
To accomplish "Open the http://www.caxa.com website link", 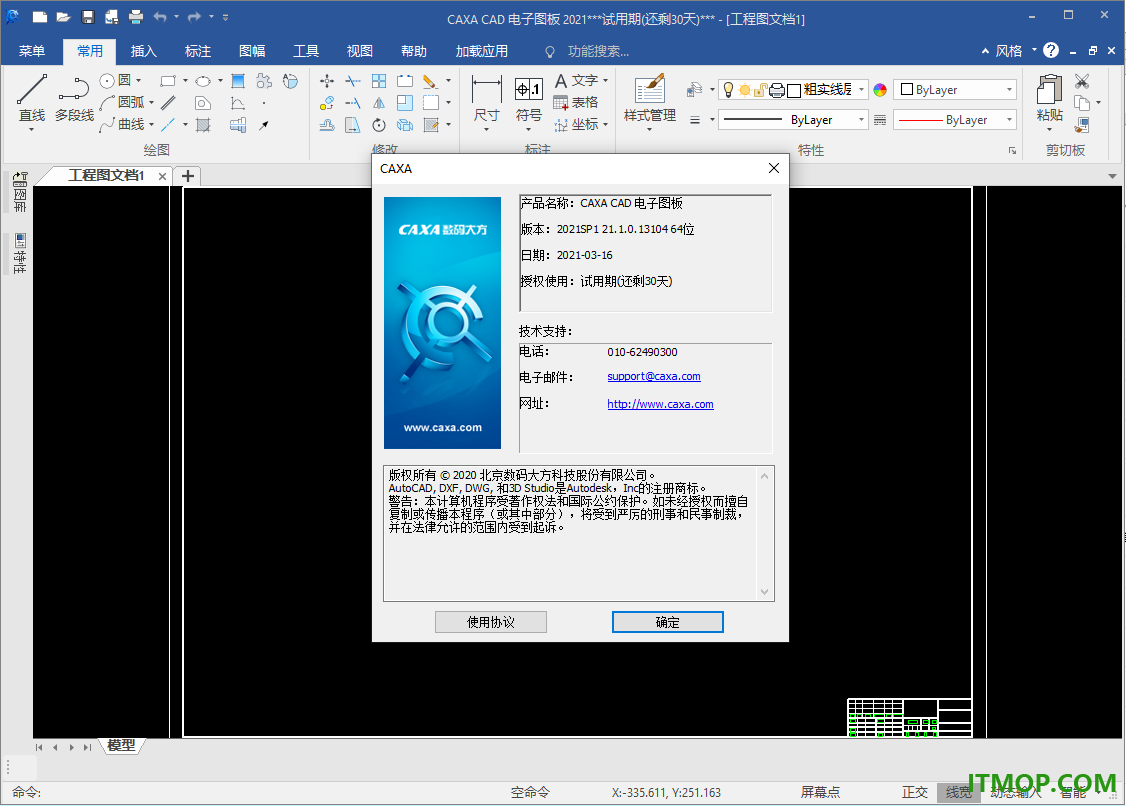I will click(x=660, y=404).
